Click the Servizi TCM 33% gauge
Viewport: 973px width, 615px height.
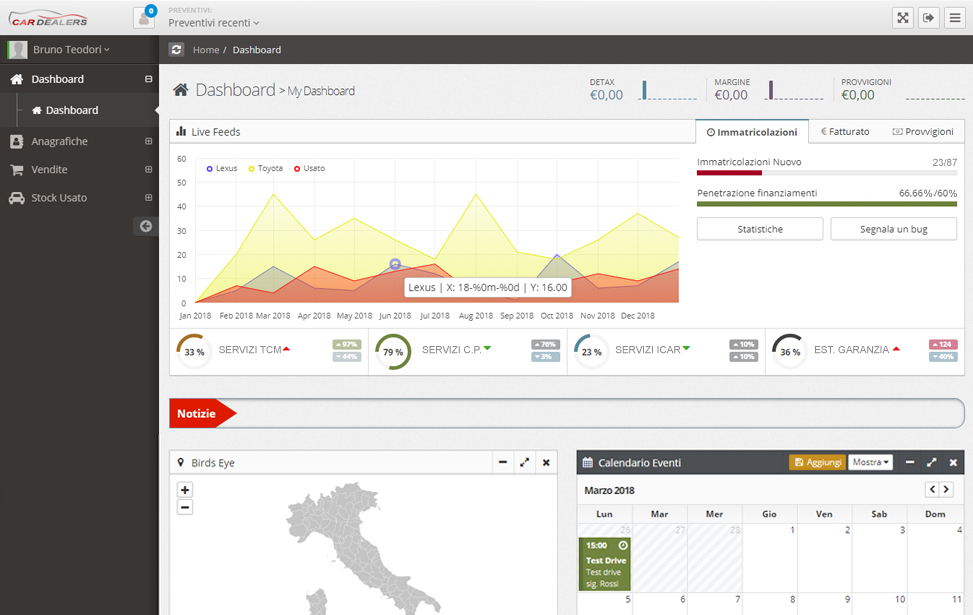click(x=194, y=352)
